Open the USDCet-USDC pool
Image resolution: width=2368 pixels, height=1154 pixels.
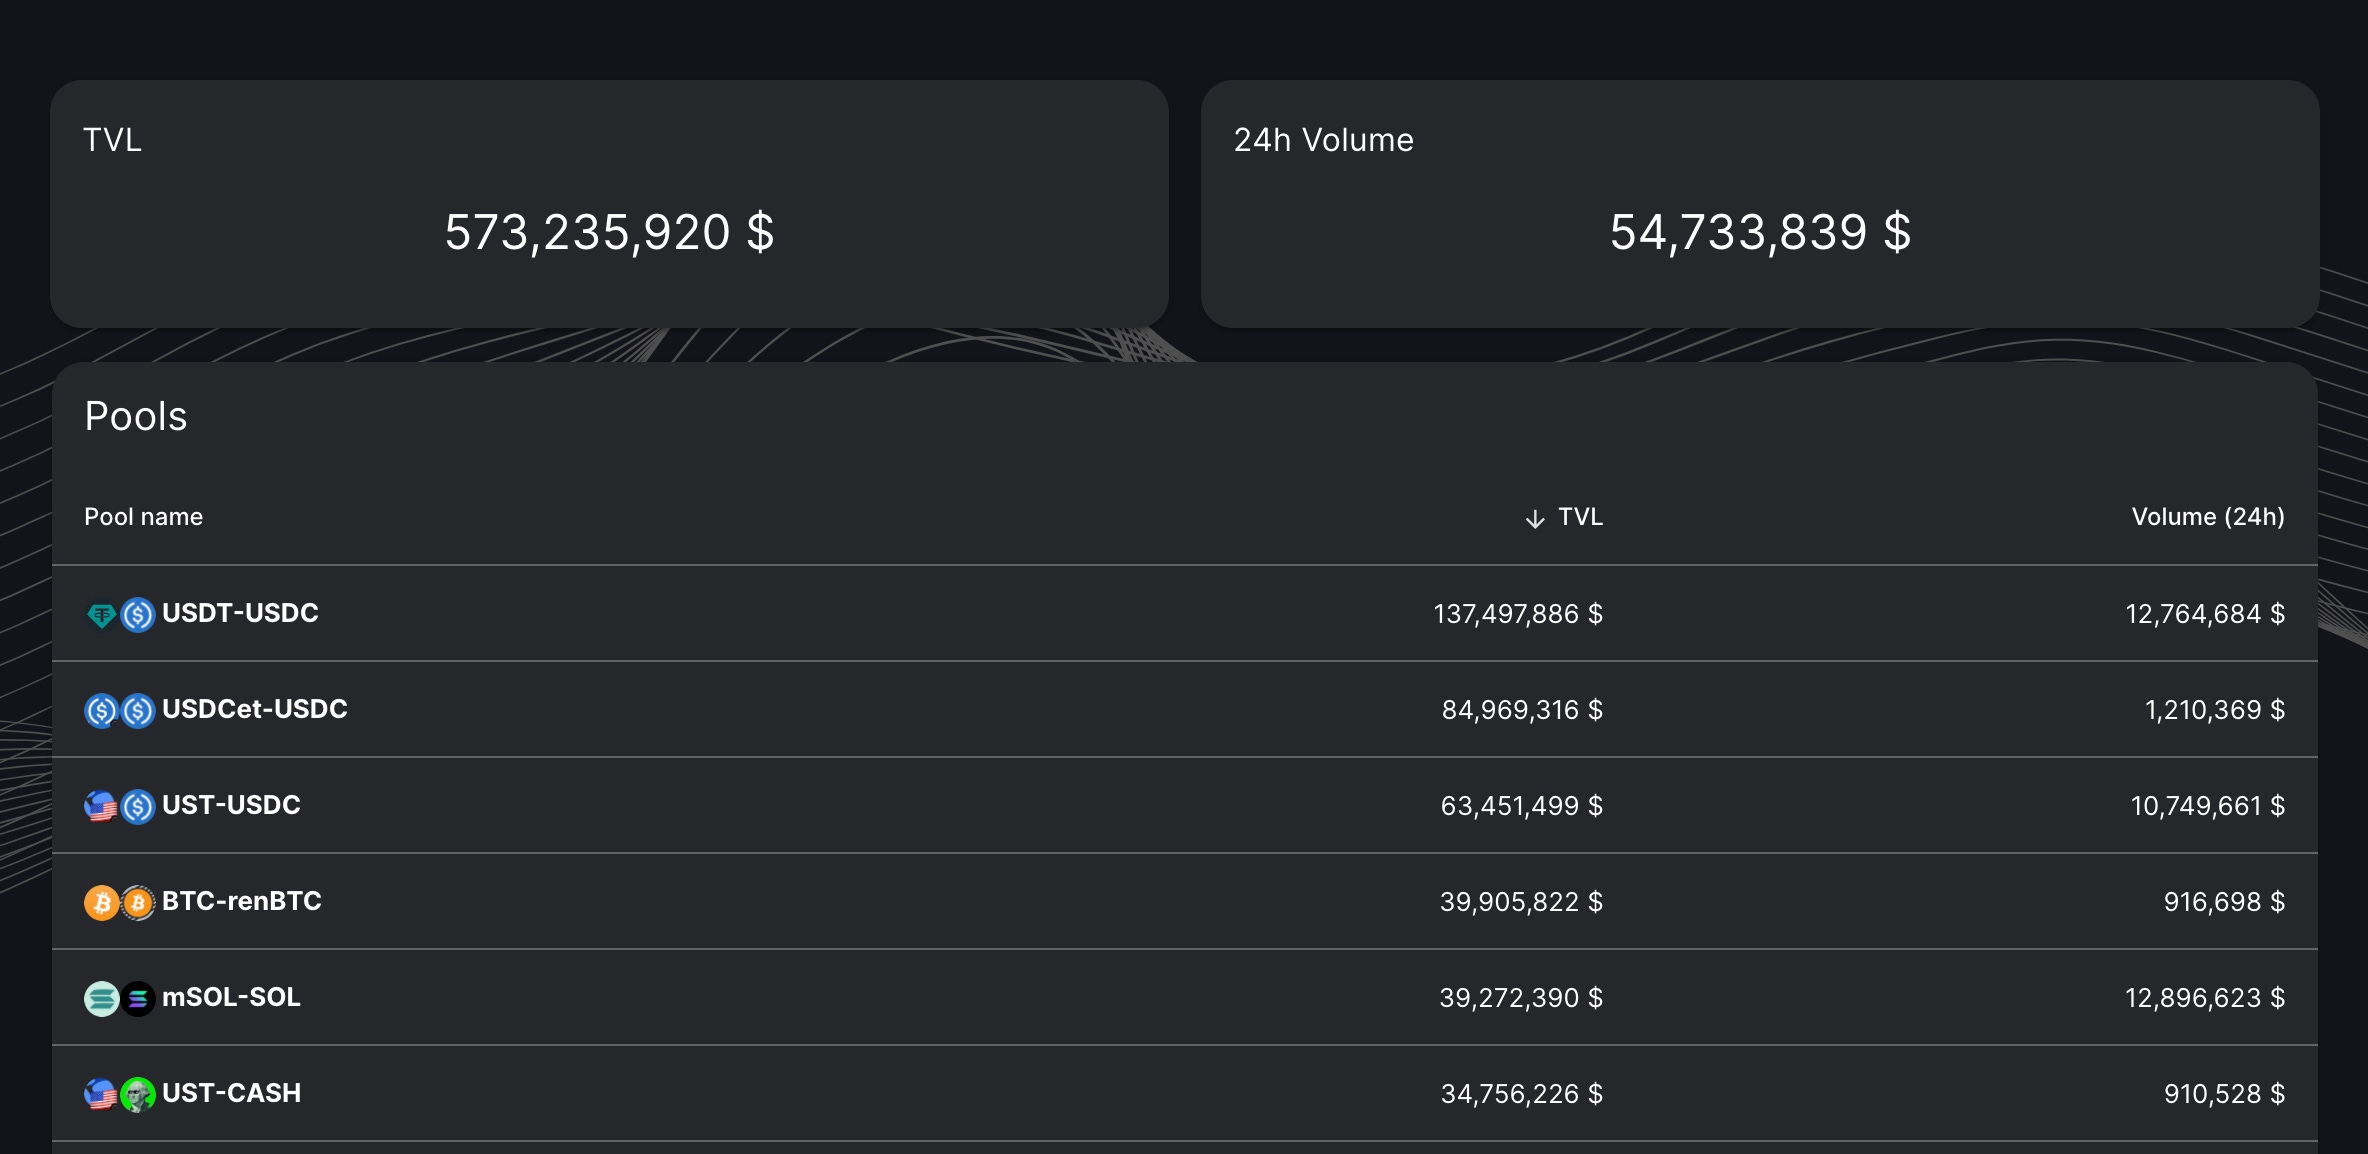254,709
